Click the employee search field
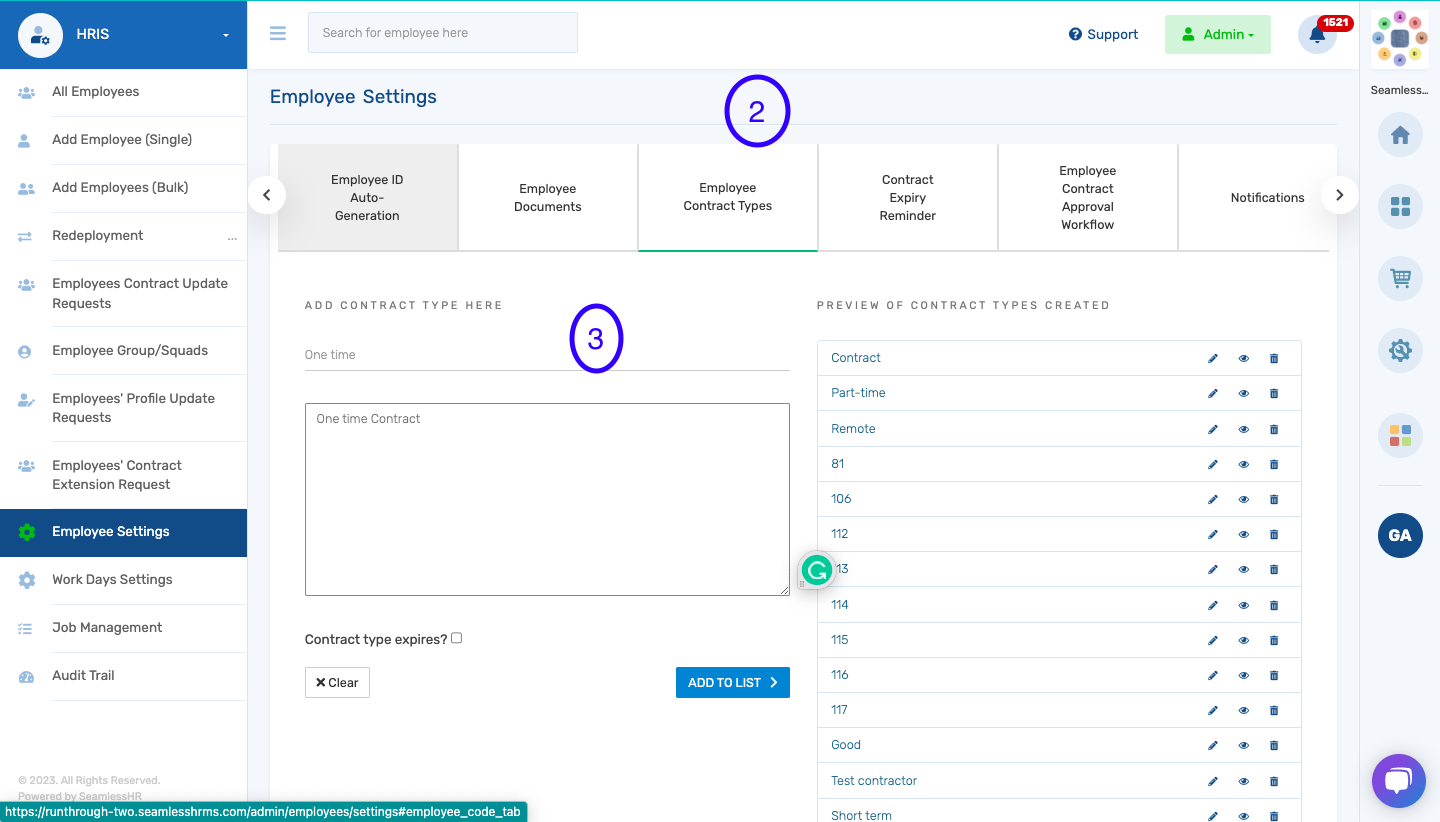The height and width of the screenshot is (822, 1440). pos(442,32)
